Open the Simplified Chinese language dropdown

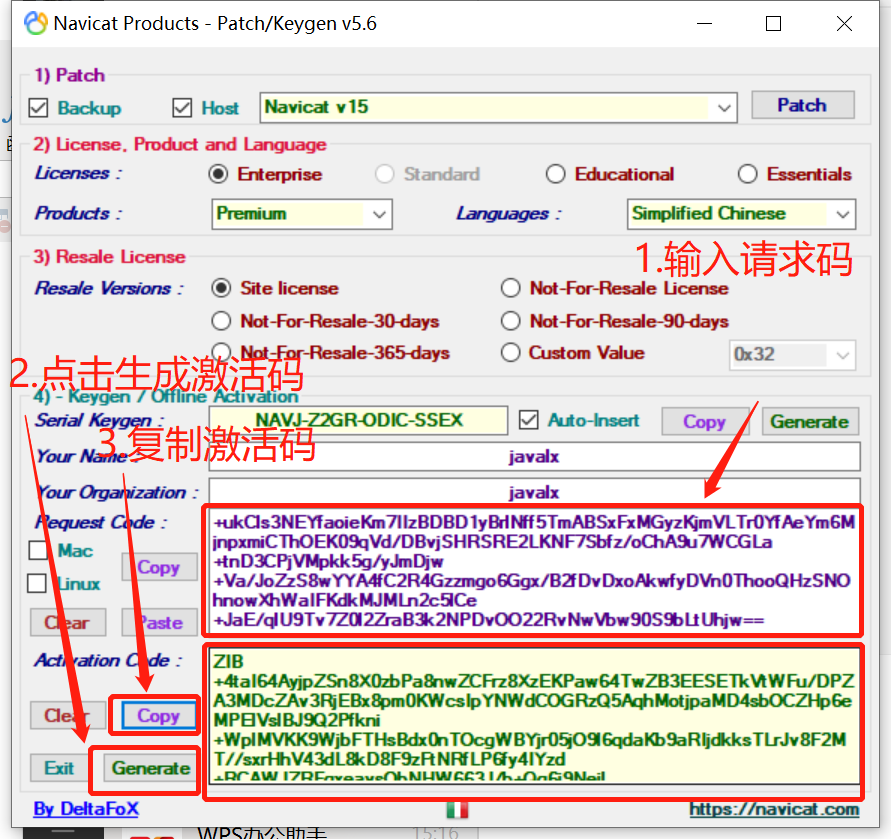(x=741, y=214)
